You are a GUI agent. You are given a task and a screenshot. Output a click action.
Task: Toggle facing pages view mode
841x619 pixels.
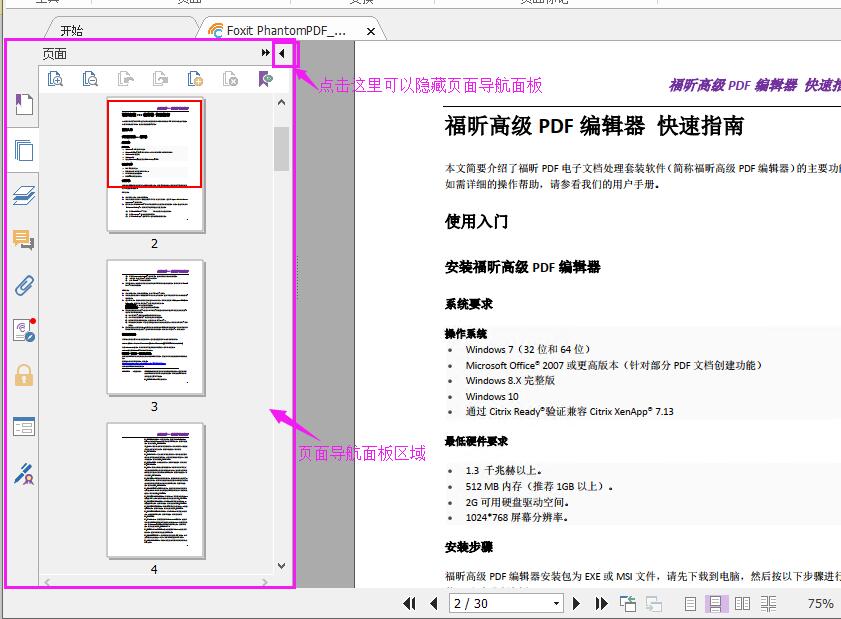tap(742, 603)
